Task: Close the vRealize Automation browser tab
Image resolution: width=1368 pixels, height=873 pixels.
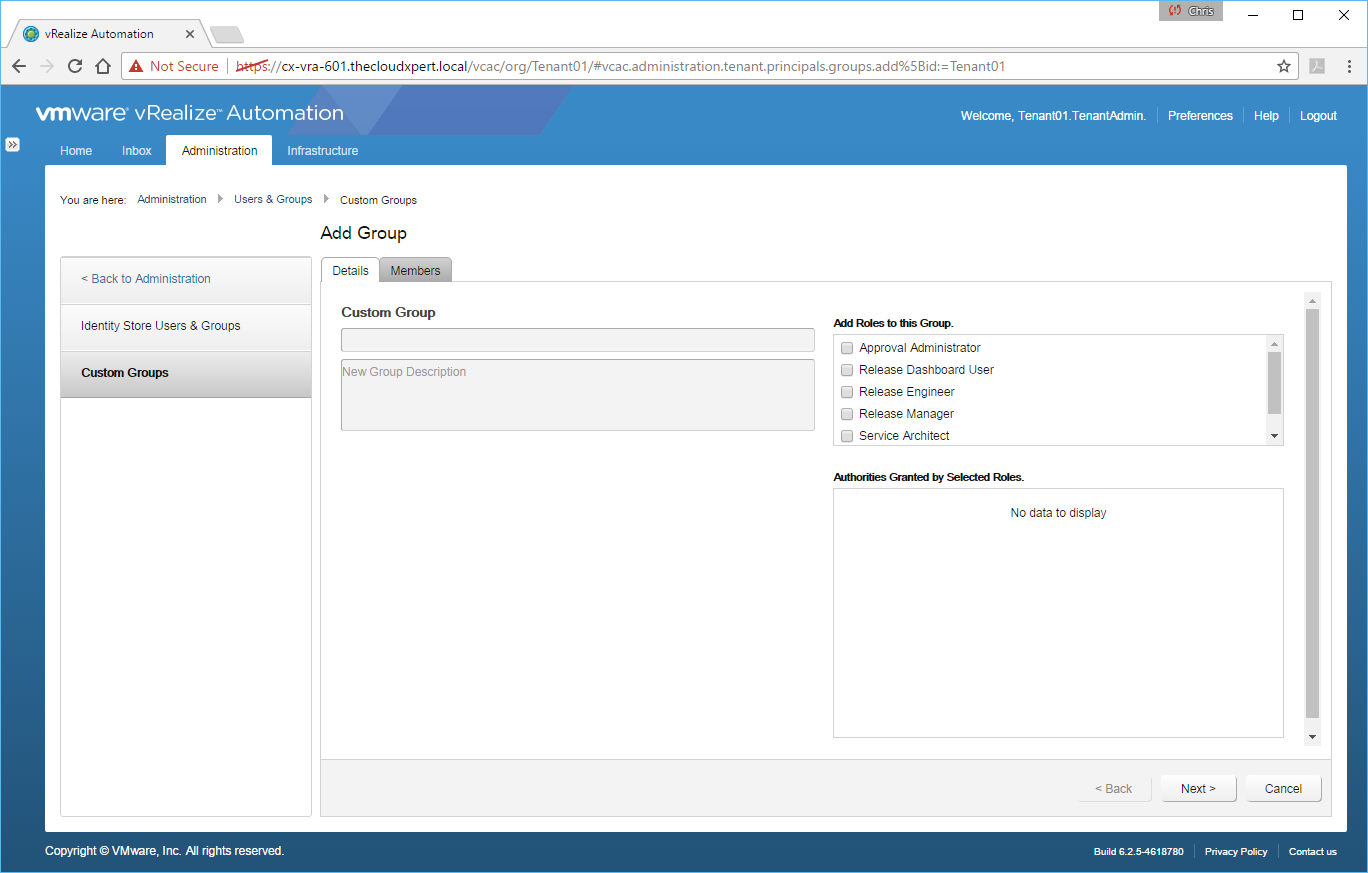Action: 190,34
